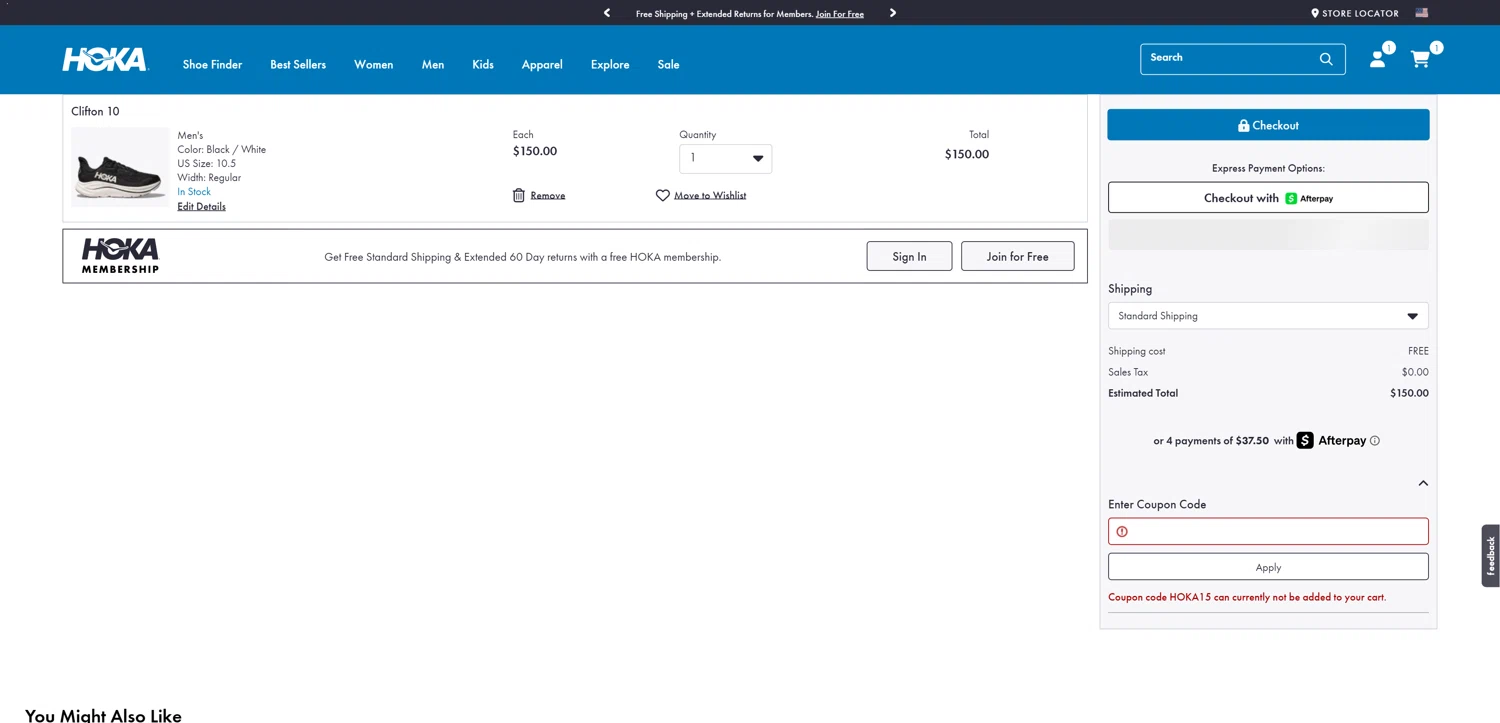The image size is (1500, 723).
Task: Click Move to Wishlist link
Action: point(710,196)
